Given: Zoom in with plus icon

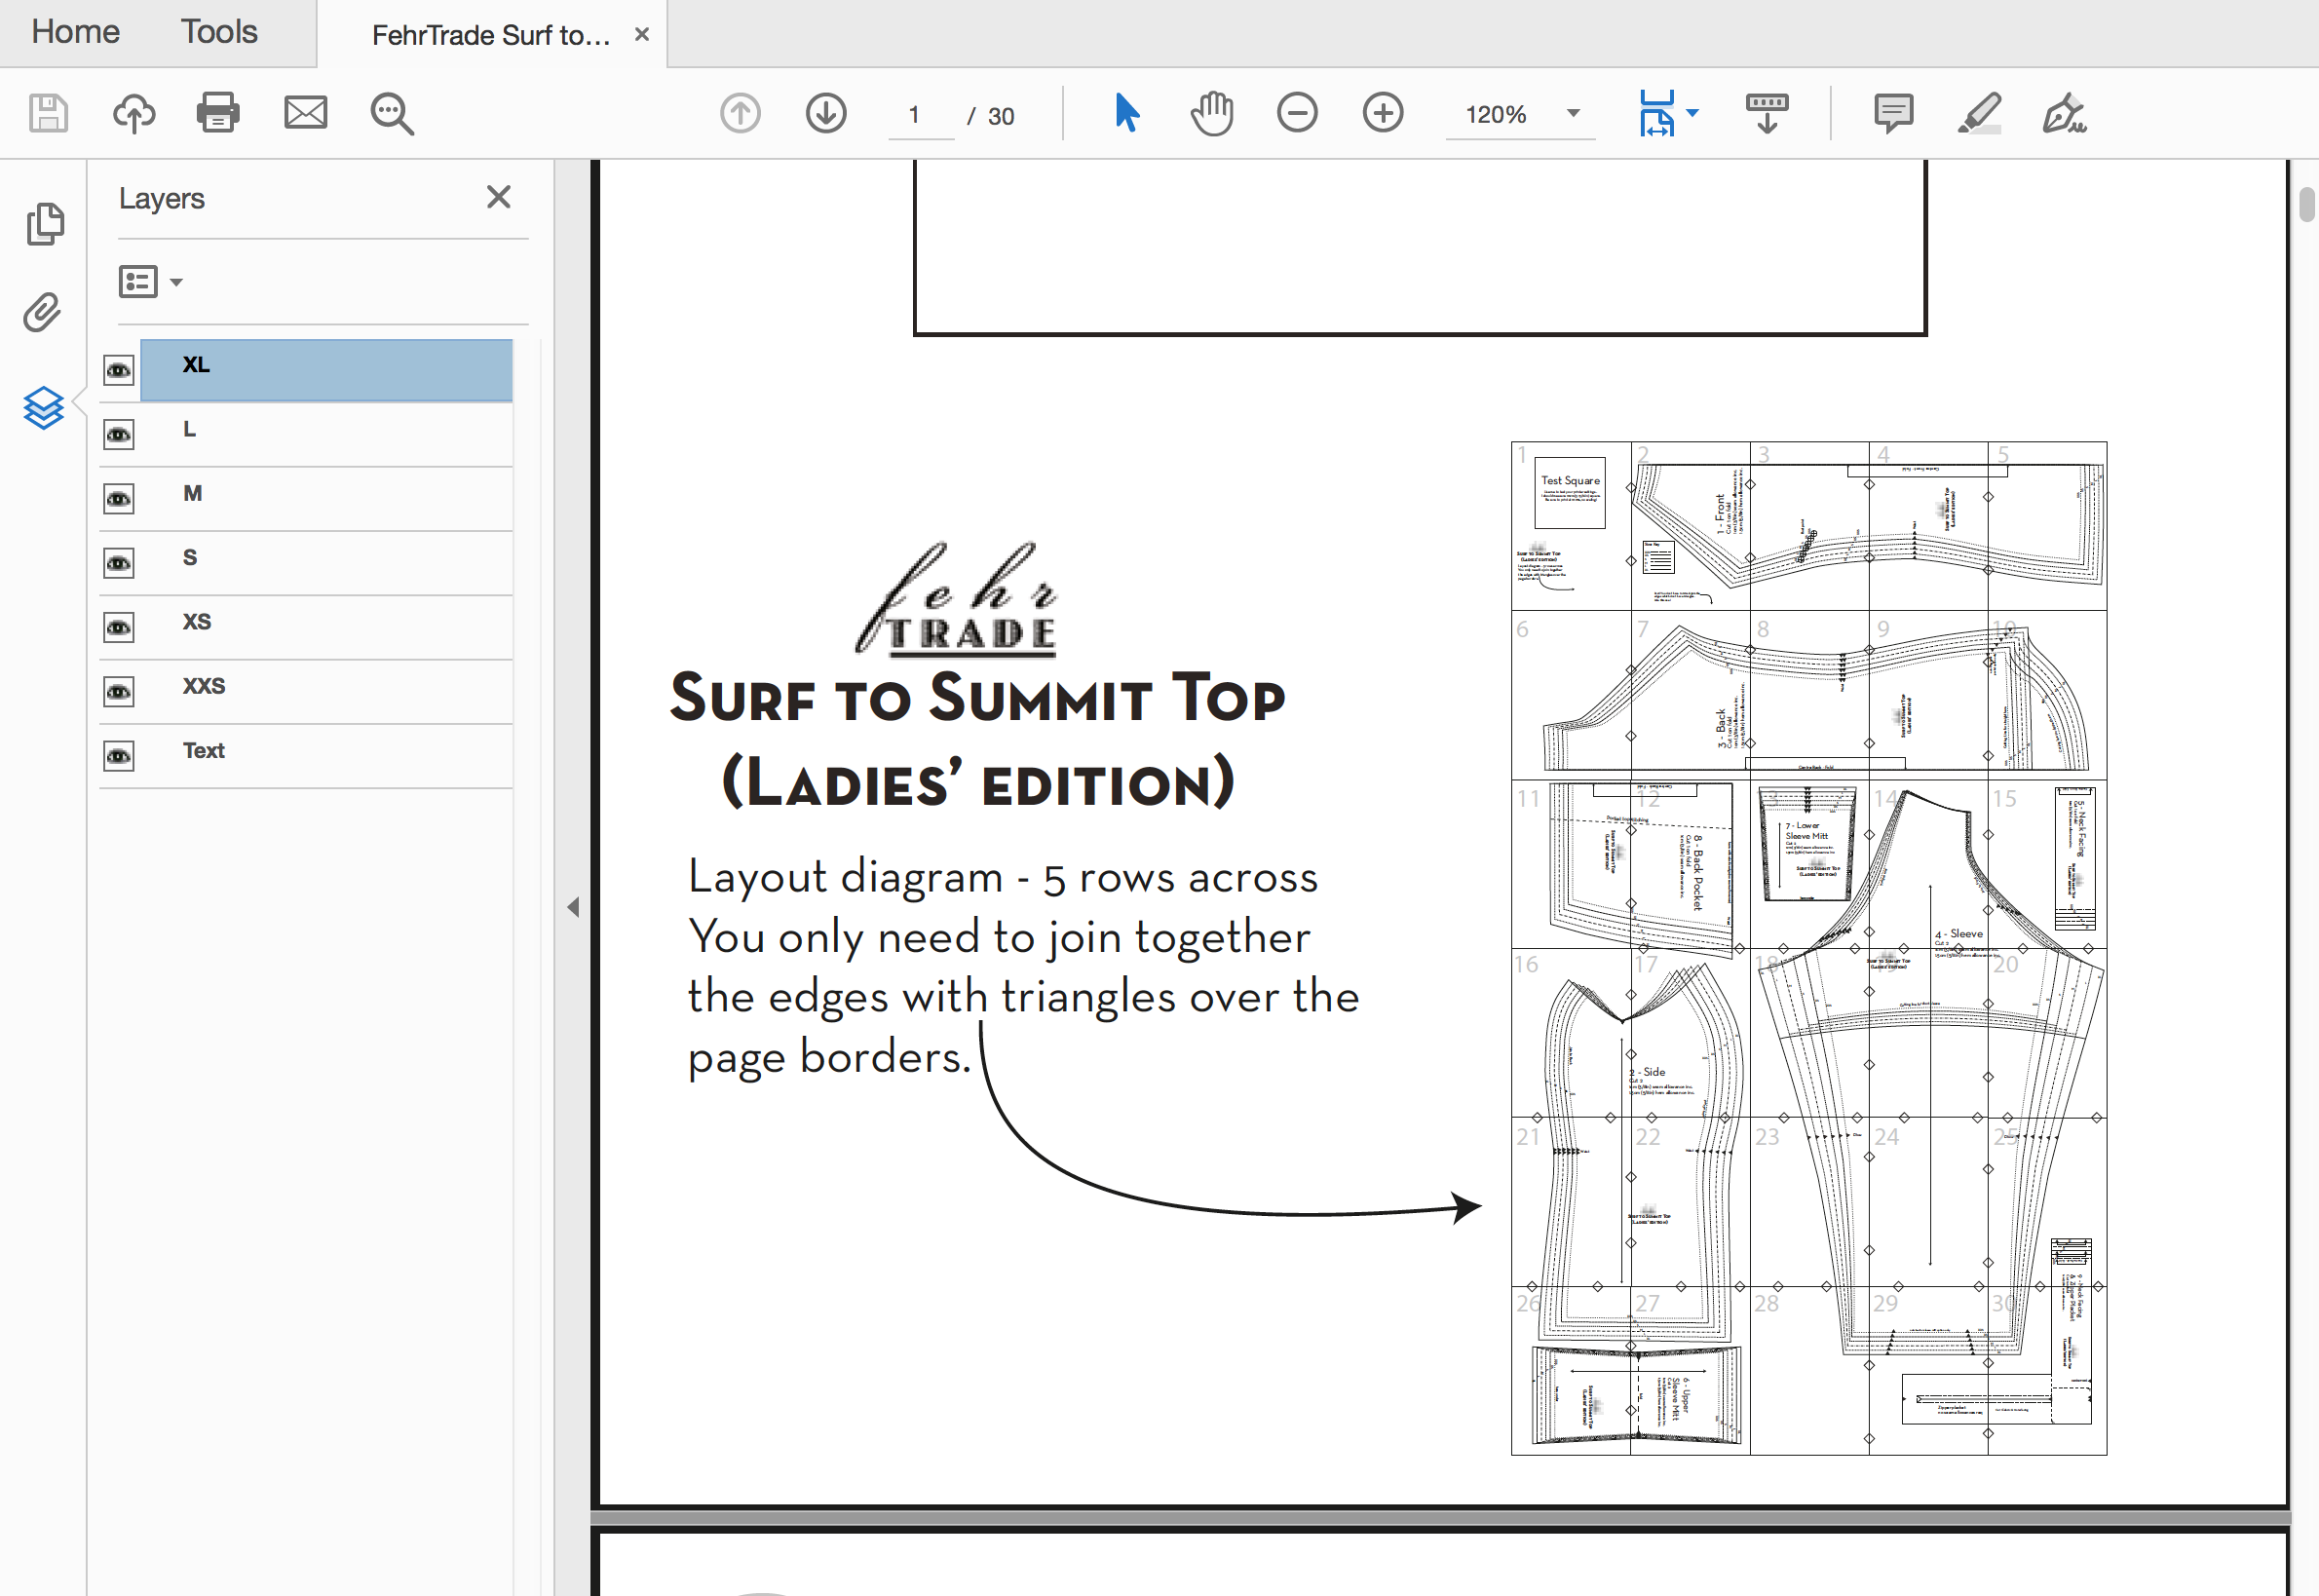Looking at the screenshot, I should pyautogui.click(x=1383, y=112).
